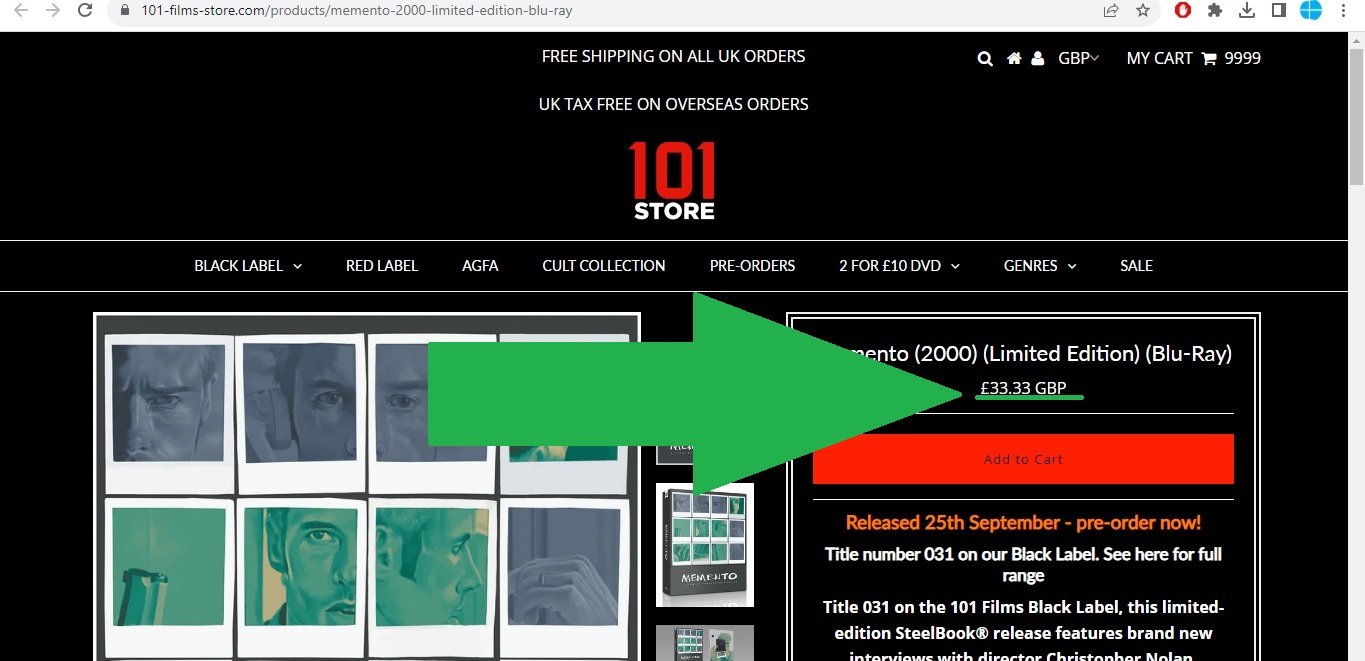
Task: Open the extensions puzzle piece icon
Action: (x=1215, y=10)
